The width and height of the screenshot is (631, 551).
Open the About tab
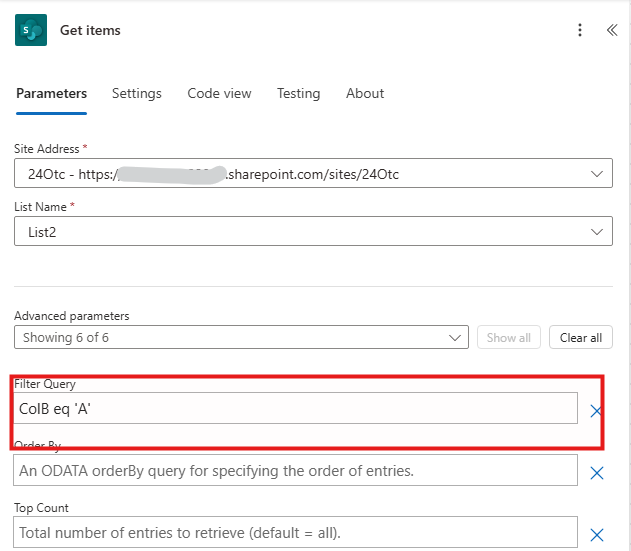pos(365,93)
